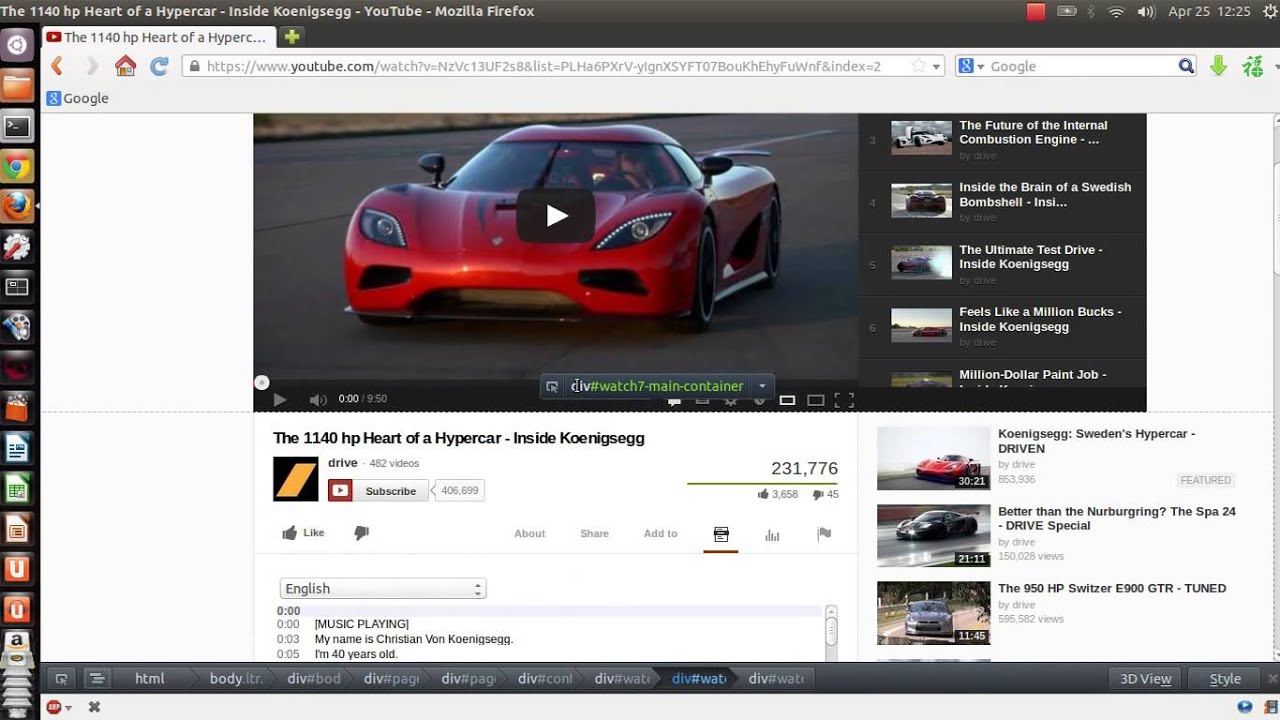Image resolution: width=1280 pixels, height=720 pixels.
Task: Select the div#bod breadcrumb
Action: (314, 679)
